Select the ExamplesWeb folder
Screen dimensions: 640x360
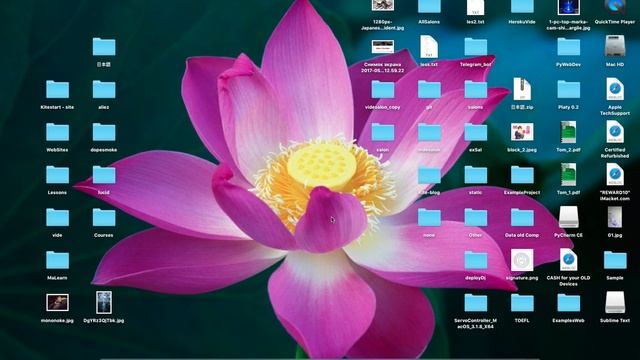click(569, 303)
